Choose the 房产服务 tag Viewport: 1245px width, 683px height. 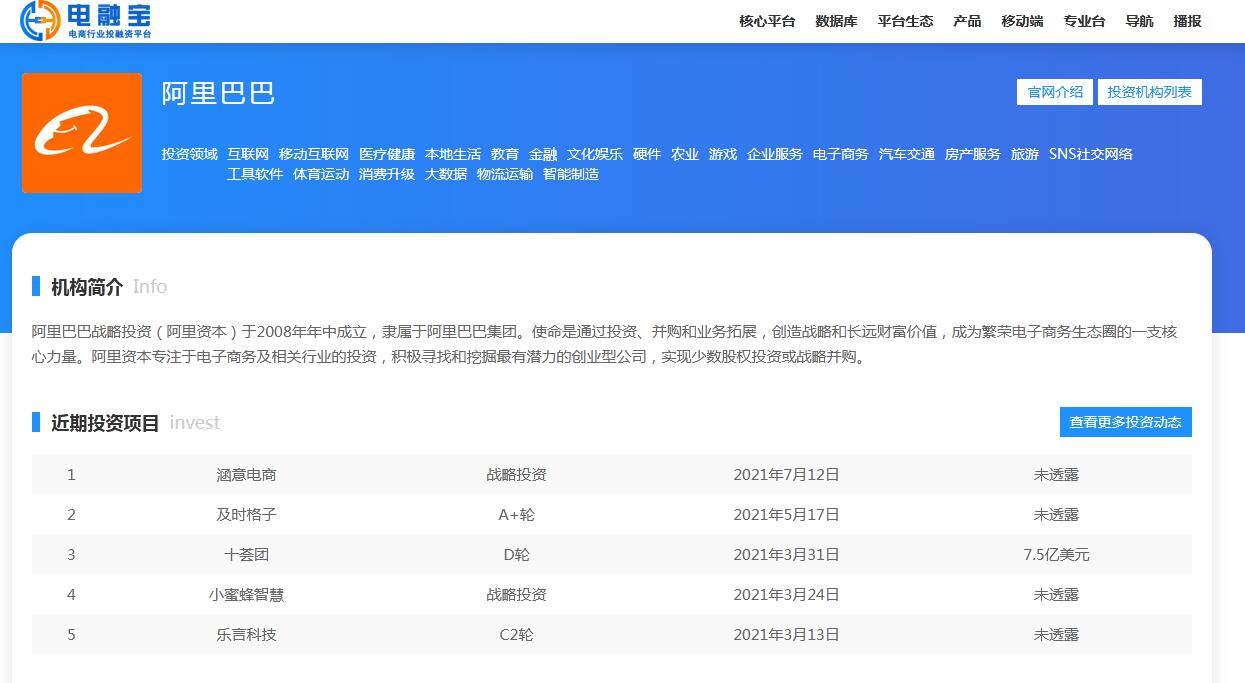973,154
